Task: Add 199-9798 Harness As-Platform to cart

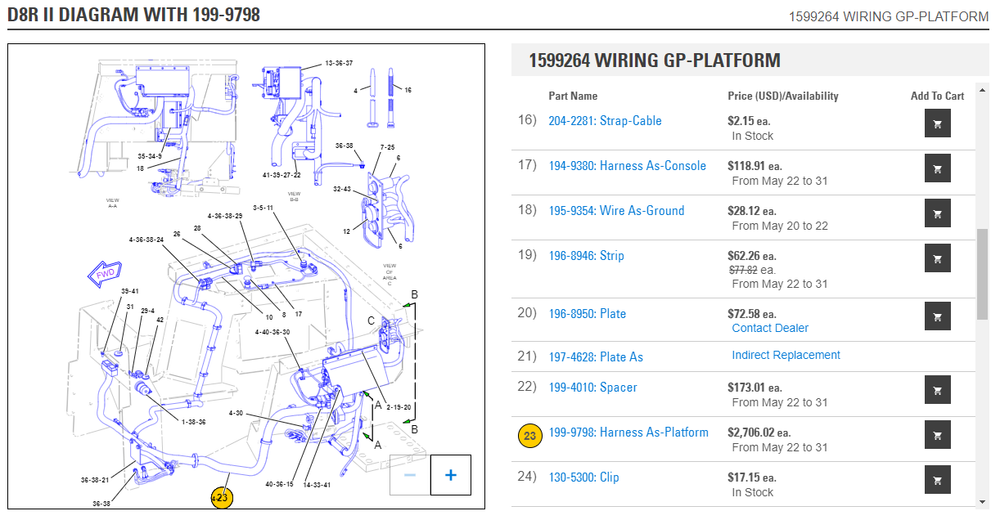Action: [x=938, y=435]
